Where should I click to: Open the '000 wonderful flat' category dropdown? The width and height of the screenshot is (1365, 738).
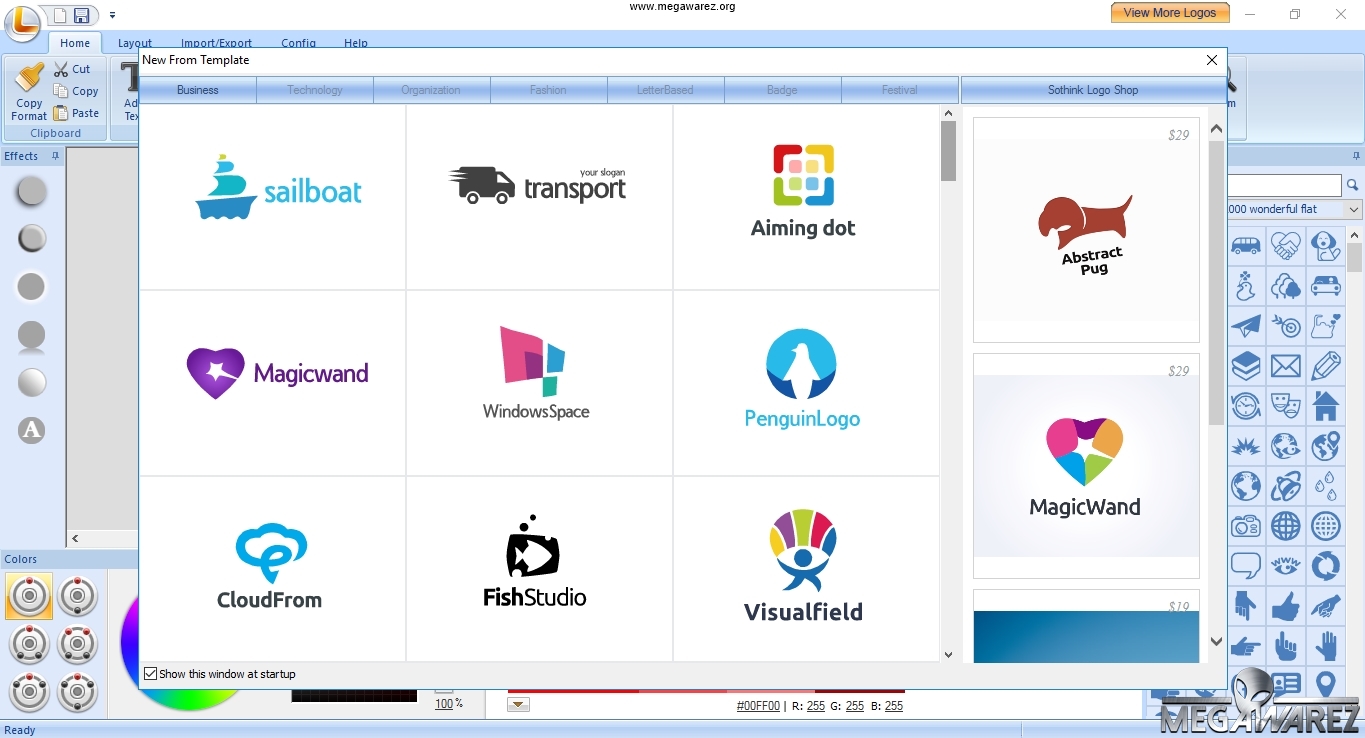(1353, 209)
